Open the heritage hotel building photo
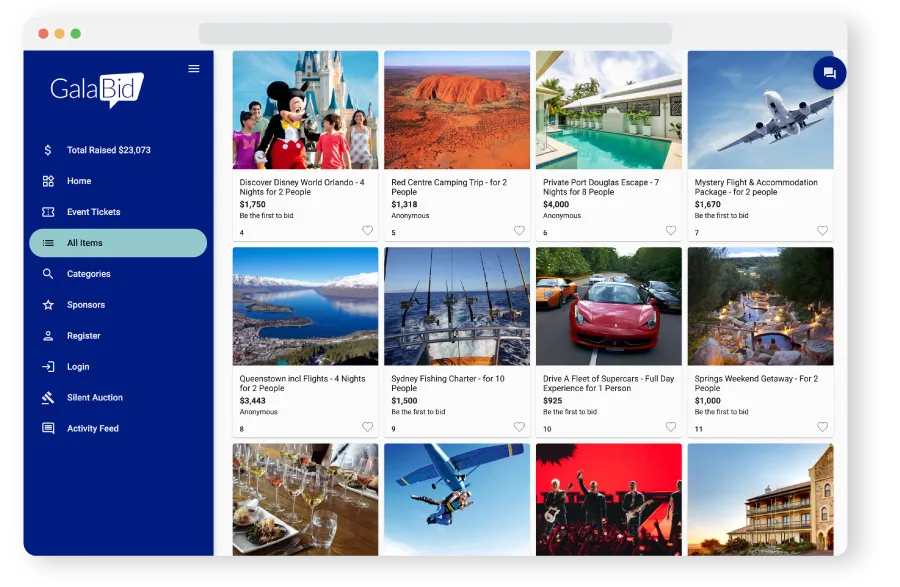Image resolution: width=900 pixels, height=587 pixels. click(x=761, y=500)
